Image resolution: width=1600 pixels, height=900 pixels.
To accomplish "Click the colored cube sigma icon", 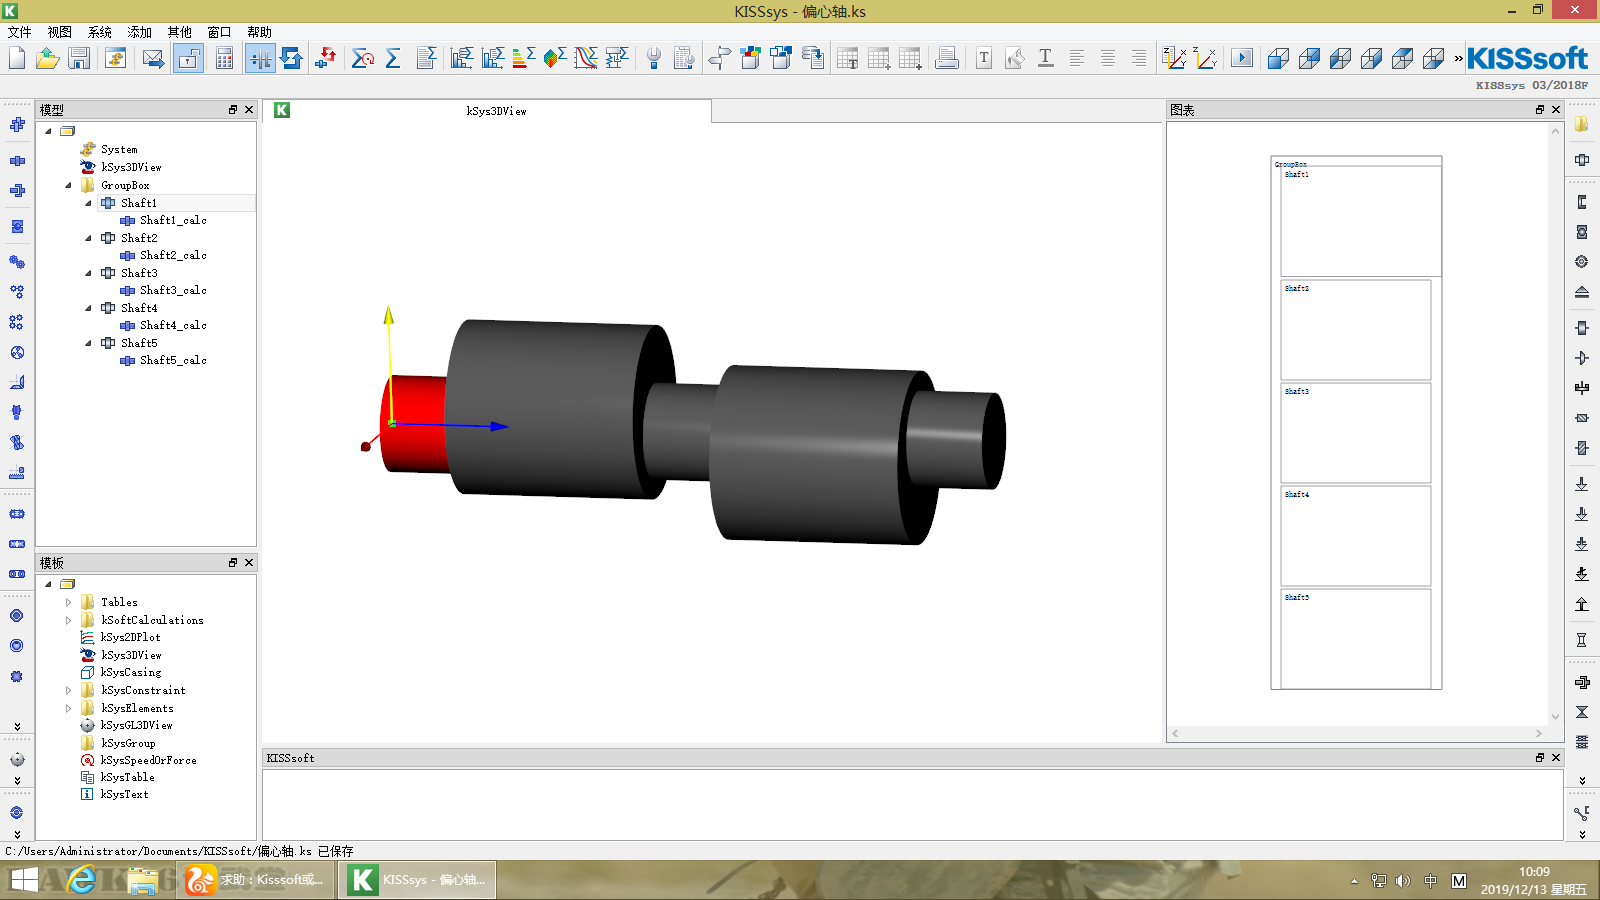I will coord(555,58).
